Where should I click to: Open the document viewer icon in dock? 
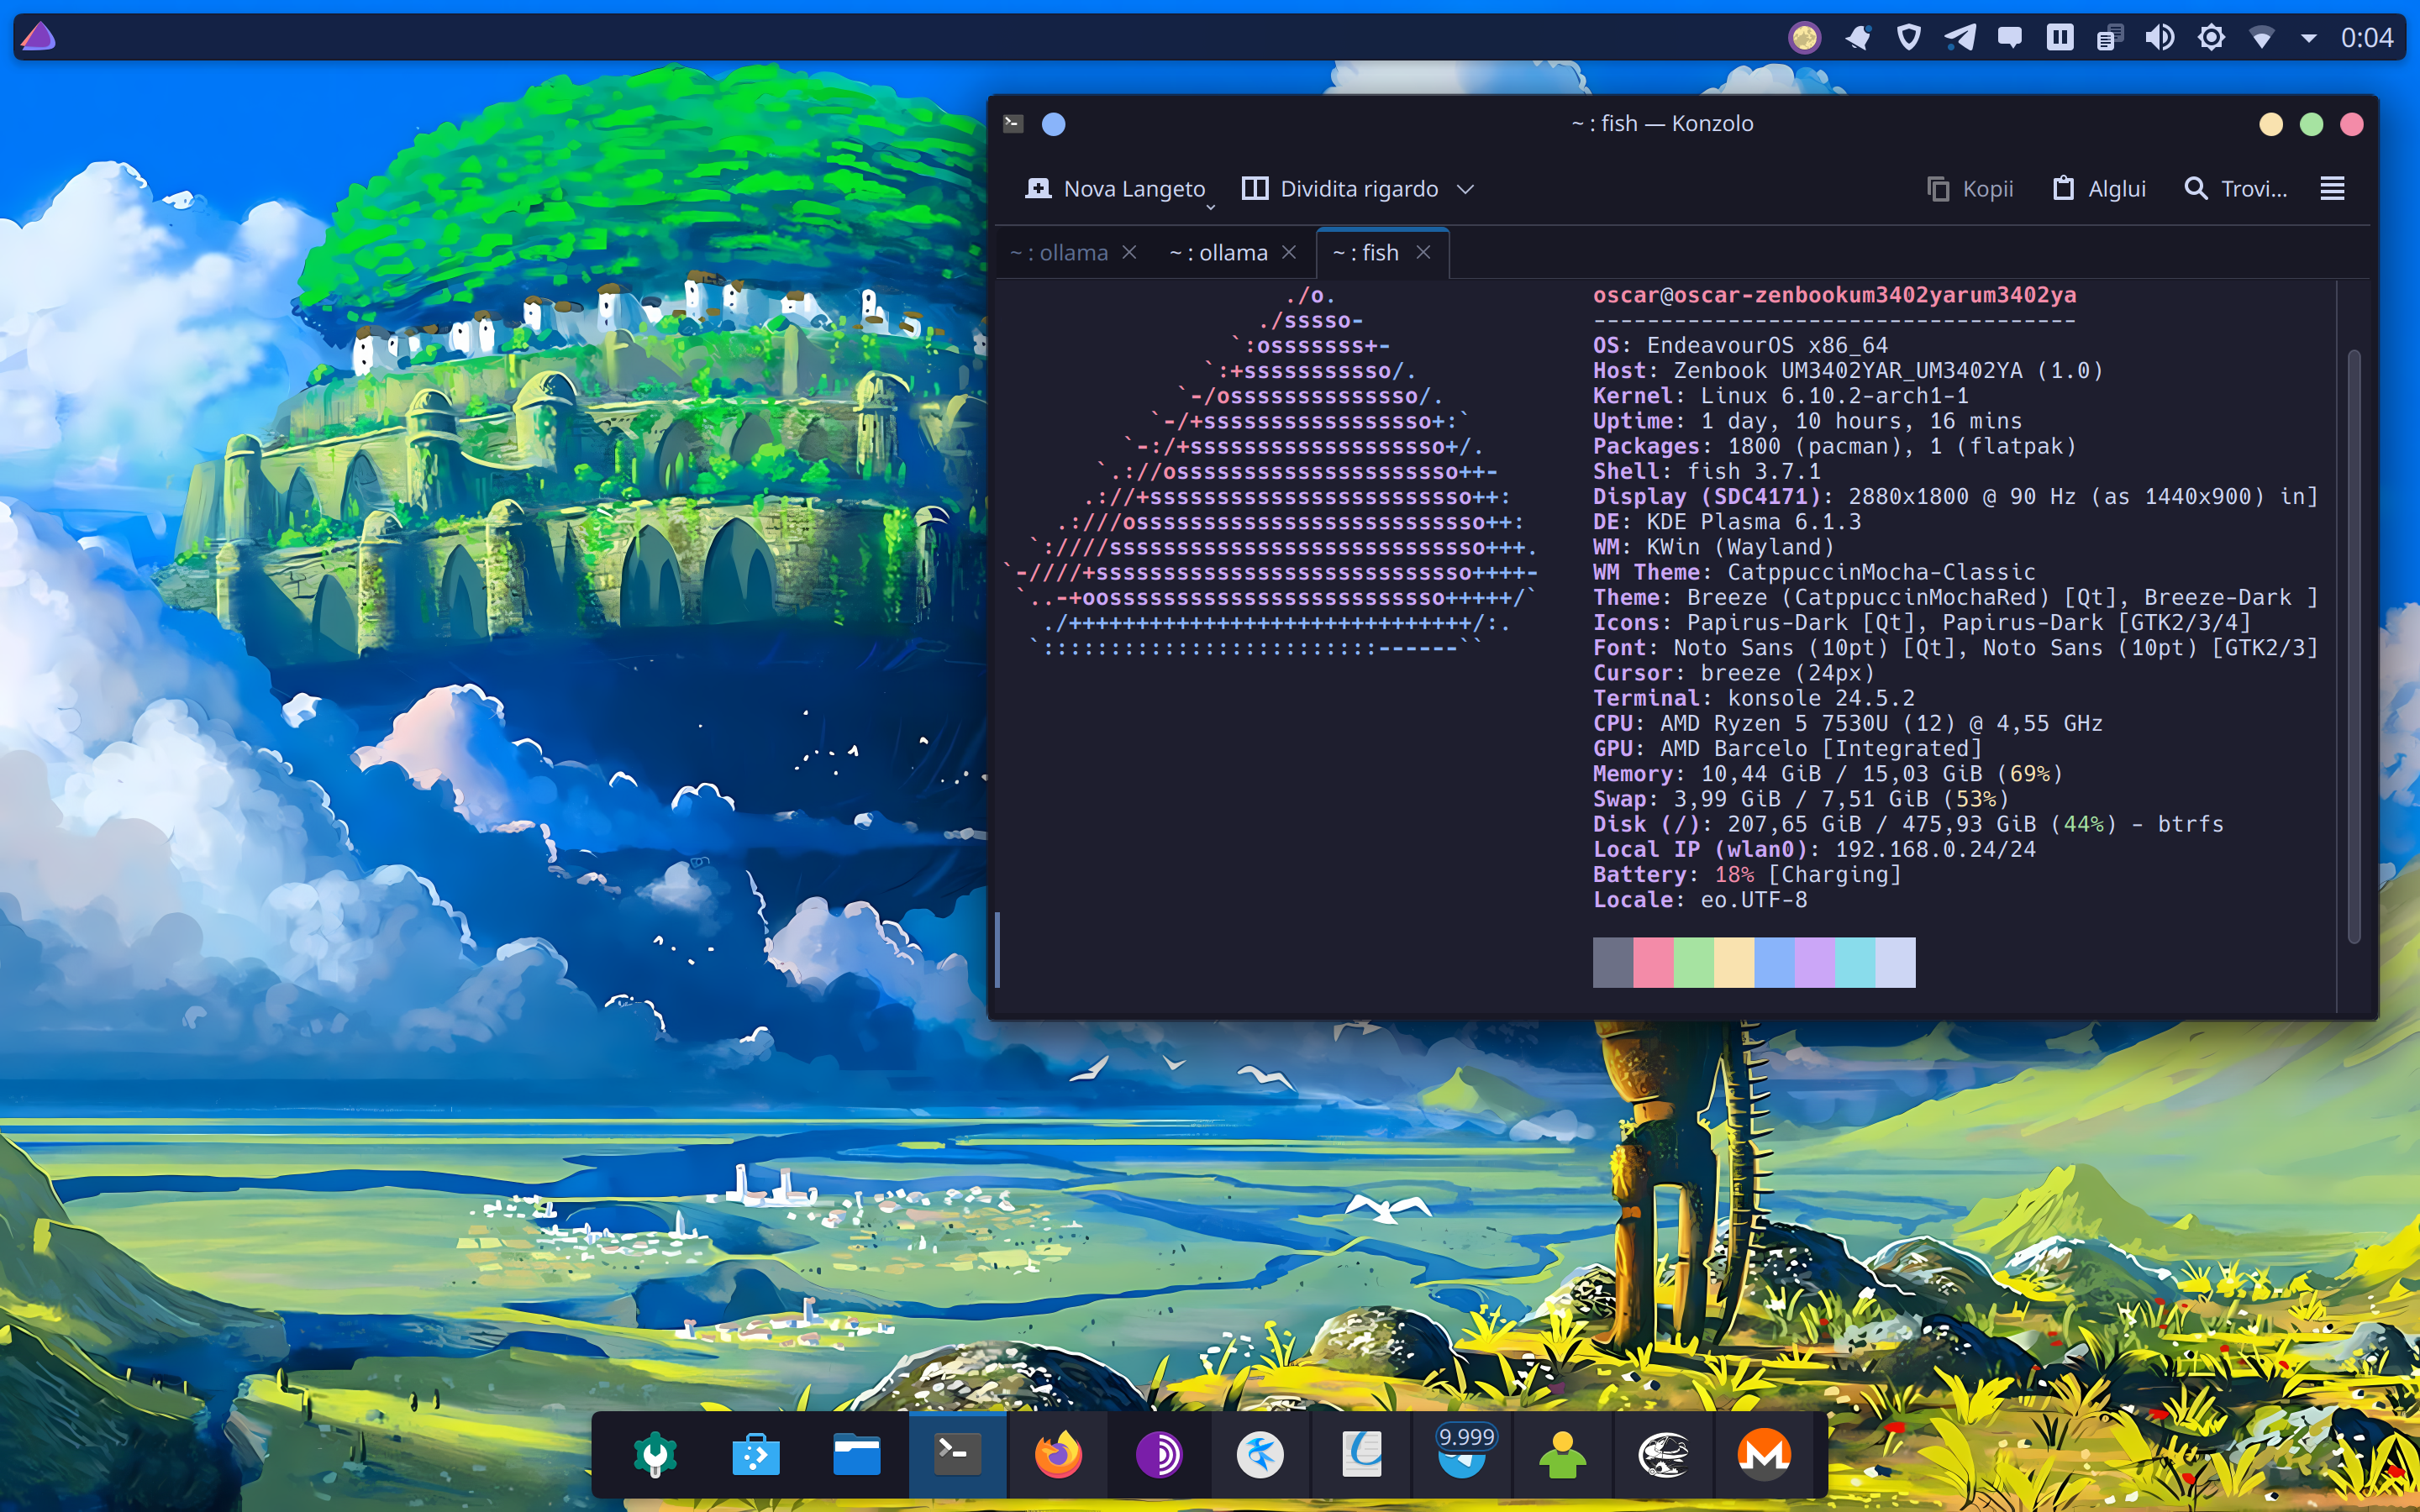(x=1361, y=1454)
